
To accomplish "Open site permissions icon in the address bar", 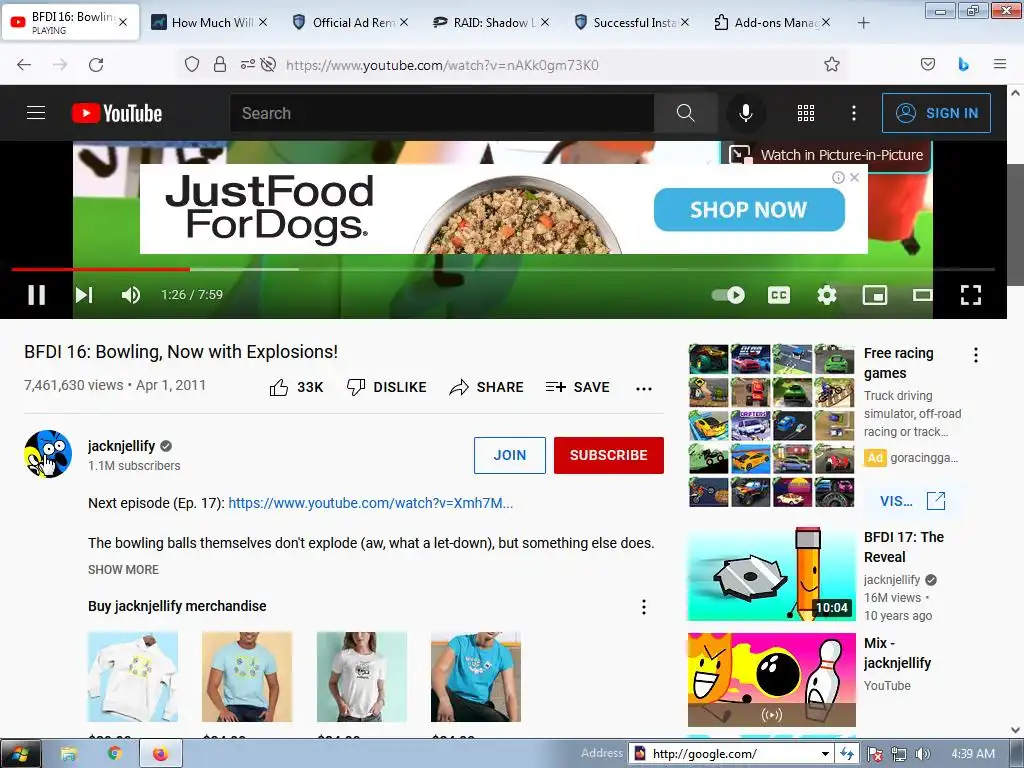I will pyautogui.click(x=248, y=65).
